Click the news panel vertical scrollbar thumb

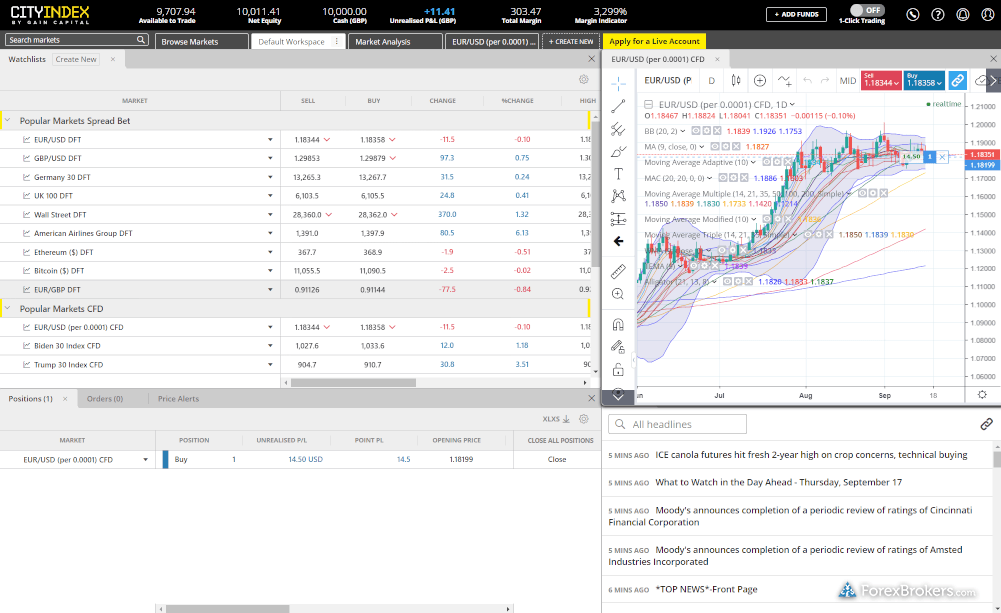pyautogui.click(x=997, y=458)
